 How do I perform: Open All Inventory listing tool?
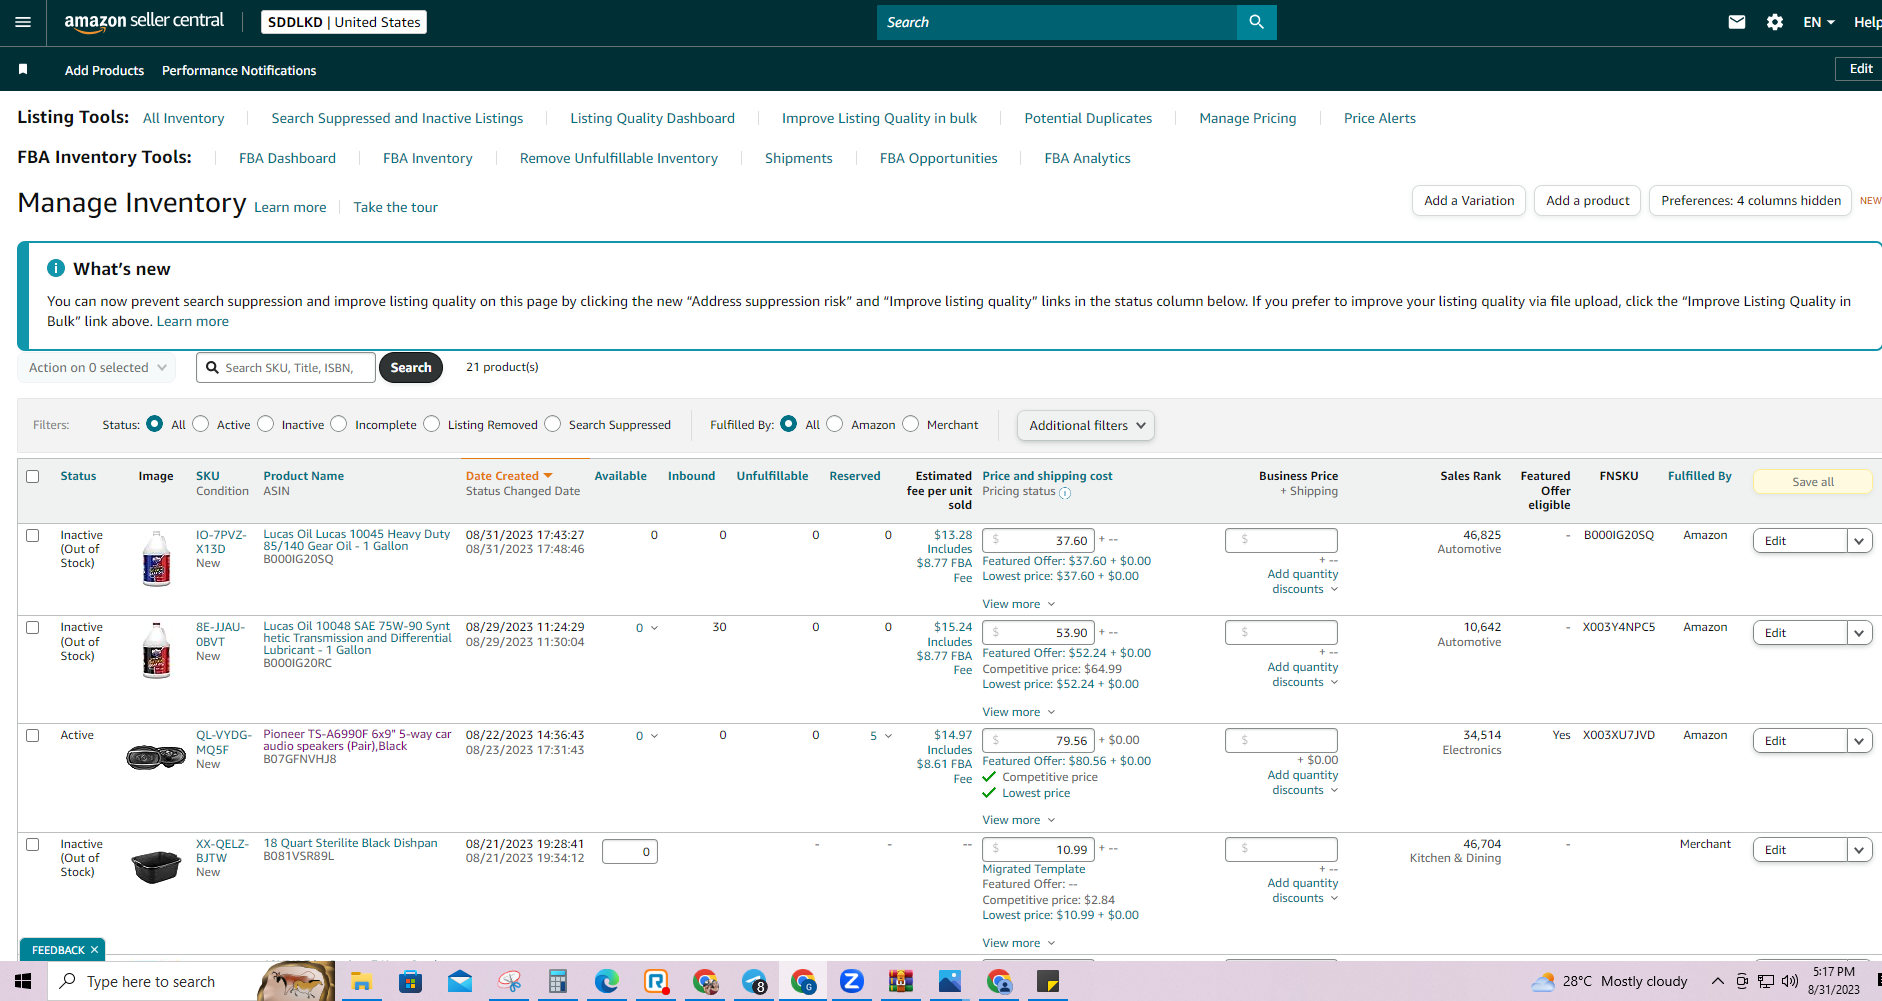coord(184,118)
